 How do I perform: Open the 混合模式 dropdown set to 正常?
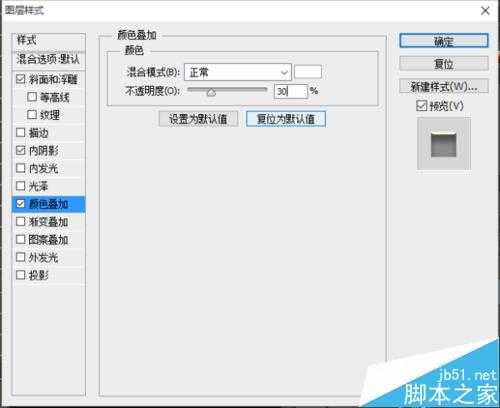pos(238,72)
